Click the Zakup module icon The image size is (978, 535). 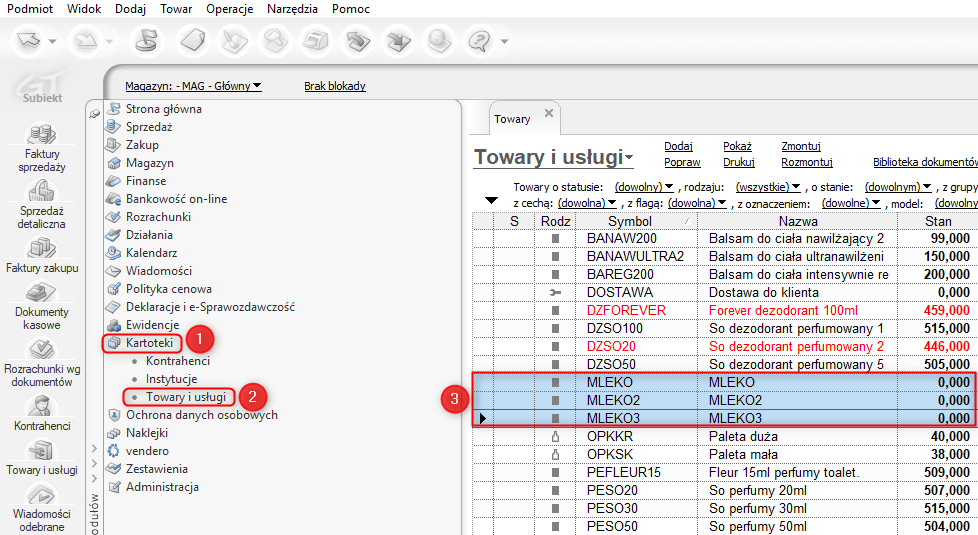point(113,145)
